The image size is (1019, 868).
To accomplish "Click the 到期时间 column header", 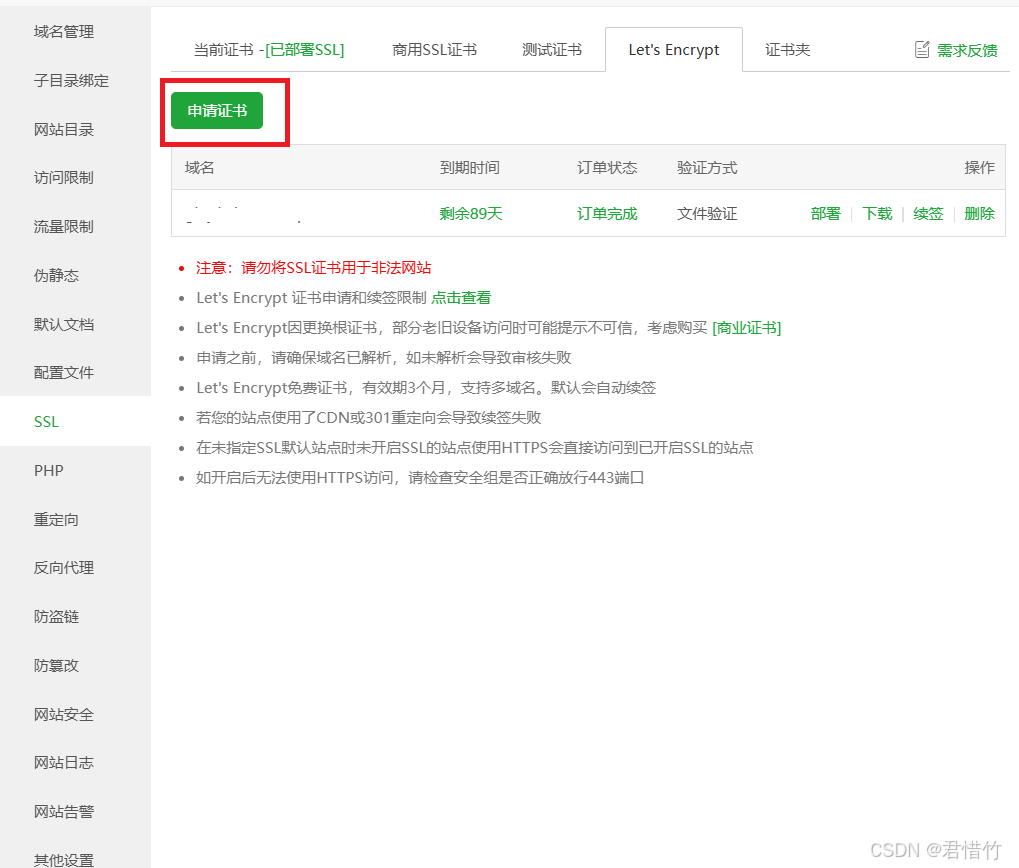I will pyautogui.click(x=470, y=168).
